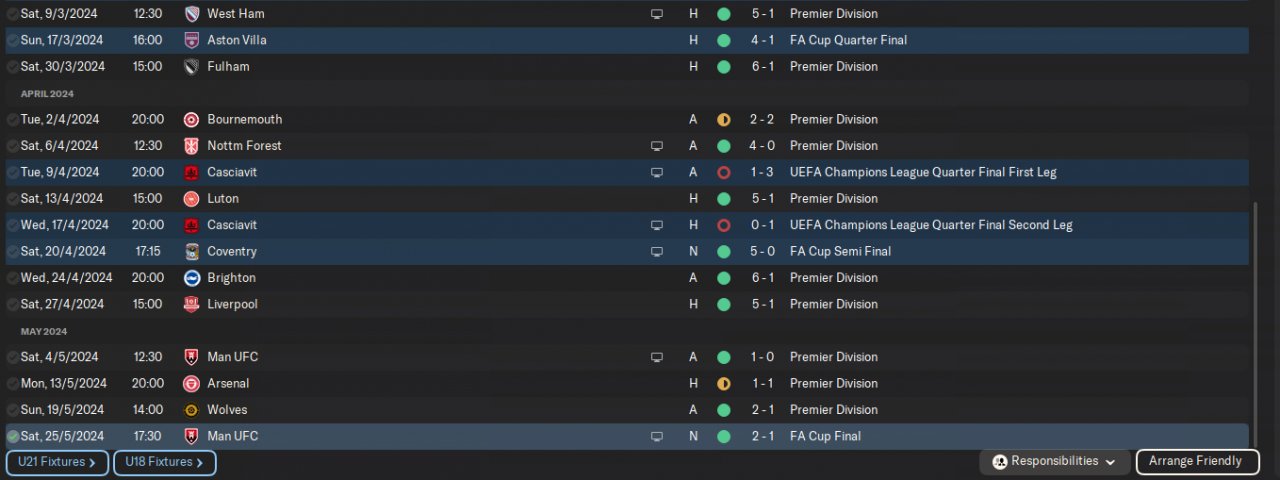The width and height of the screenshot is (1280, 480).
Task: Click the vertical scrollbar on the fixtures list
Action: [x=1256, y=315]
